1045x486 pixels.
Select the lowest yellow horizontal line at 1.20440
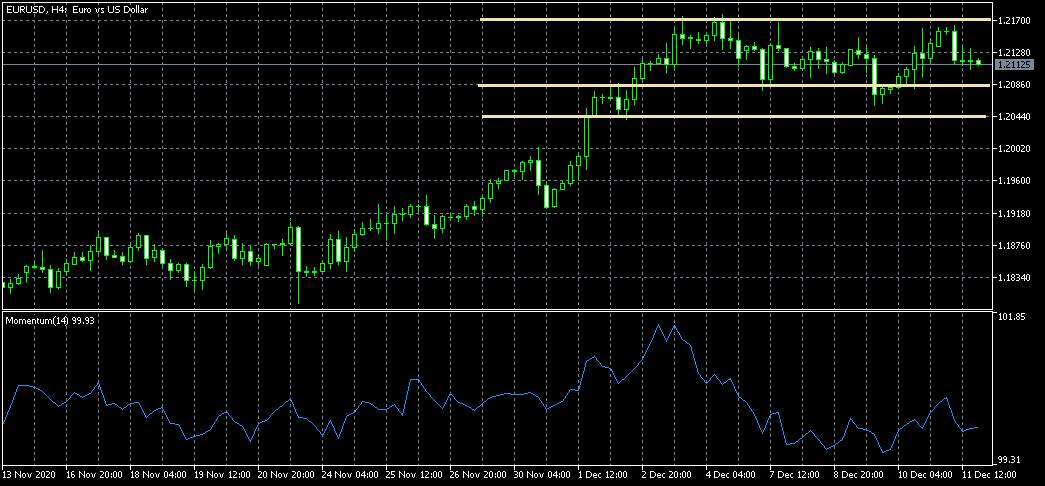(x=734, y=117)
